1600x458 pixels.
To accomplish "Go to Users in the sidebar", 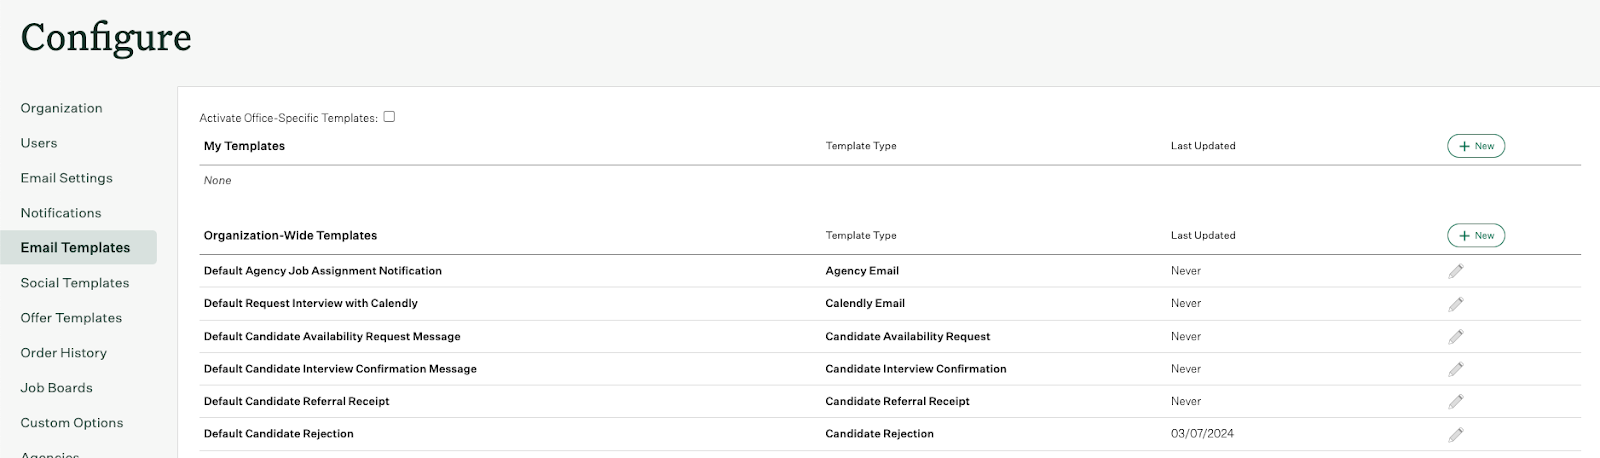I will (39, 143).
